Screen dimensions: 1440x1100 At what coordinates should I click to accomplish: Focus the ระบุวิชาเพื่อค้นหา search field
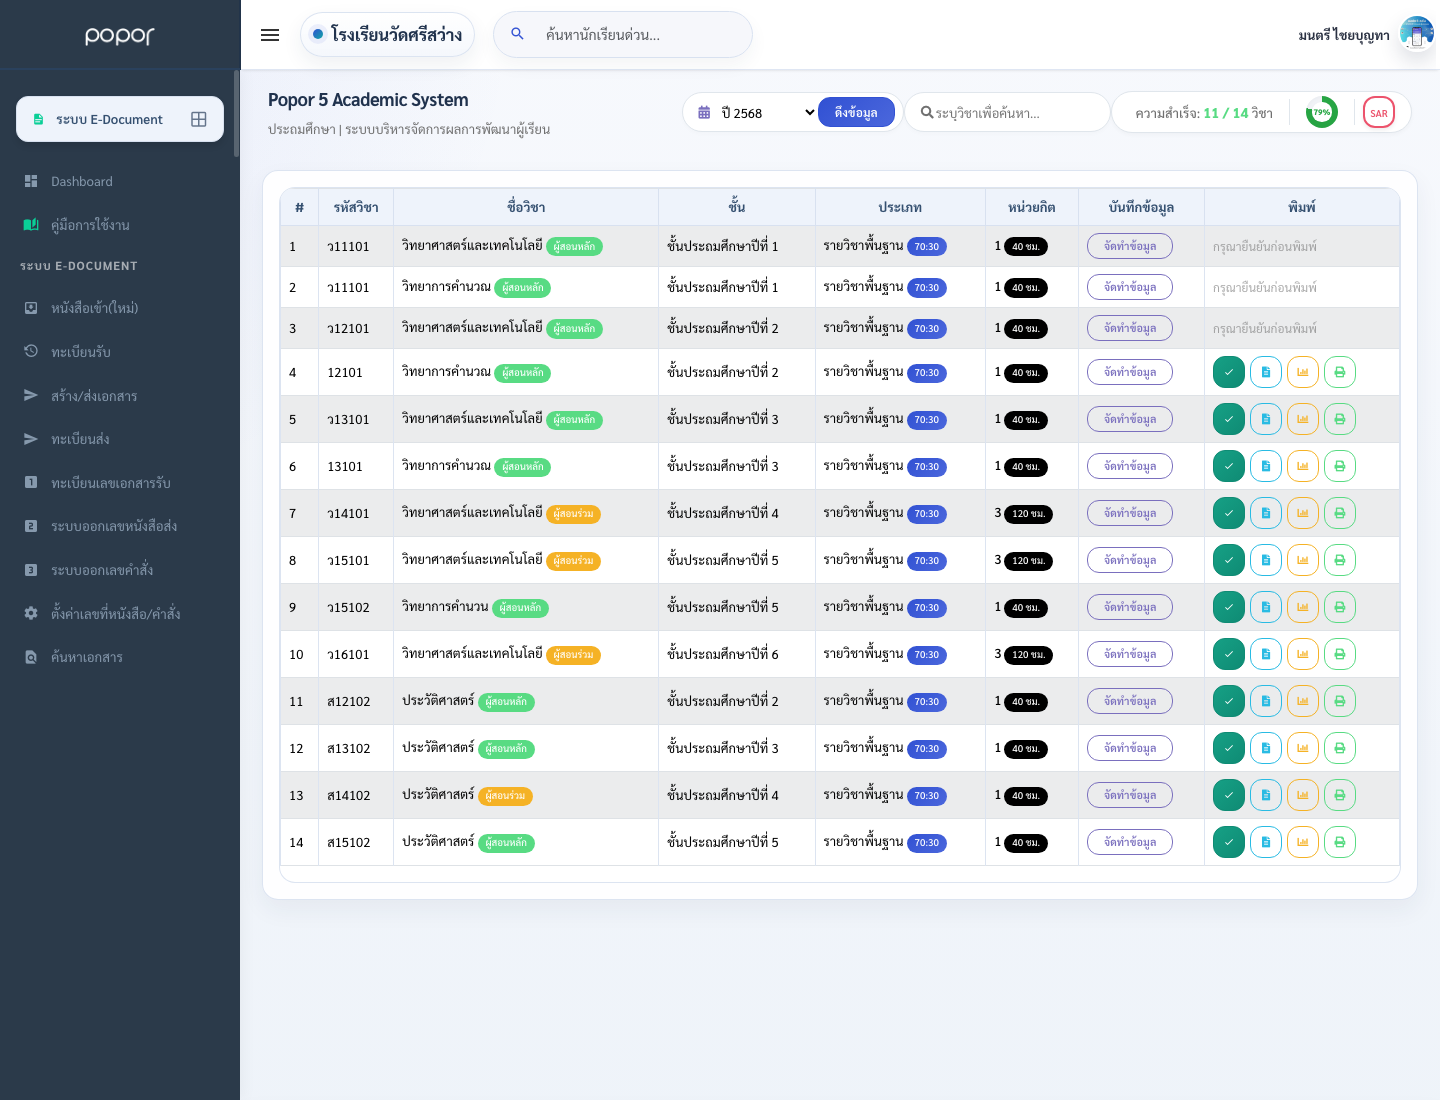(1008, 113)
